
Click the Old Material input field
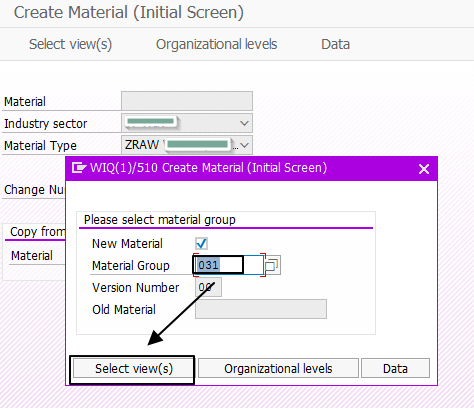pos(261,309)
